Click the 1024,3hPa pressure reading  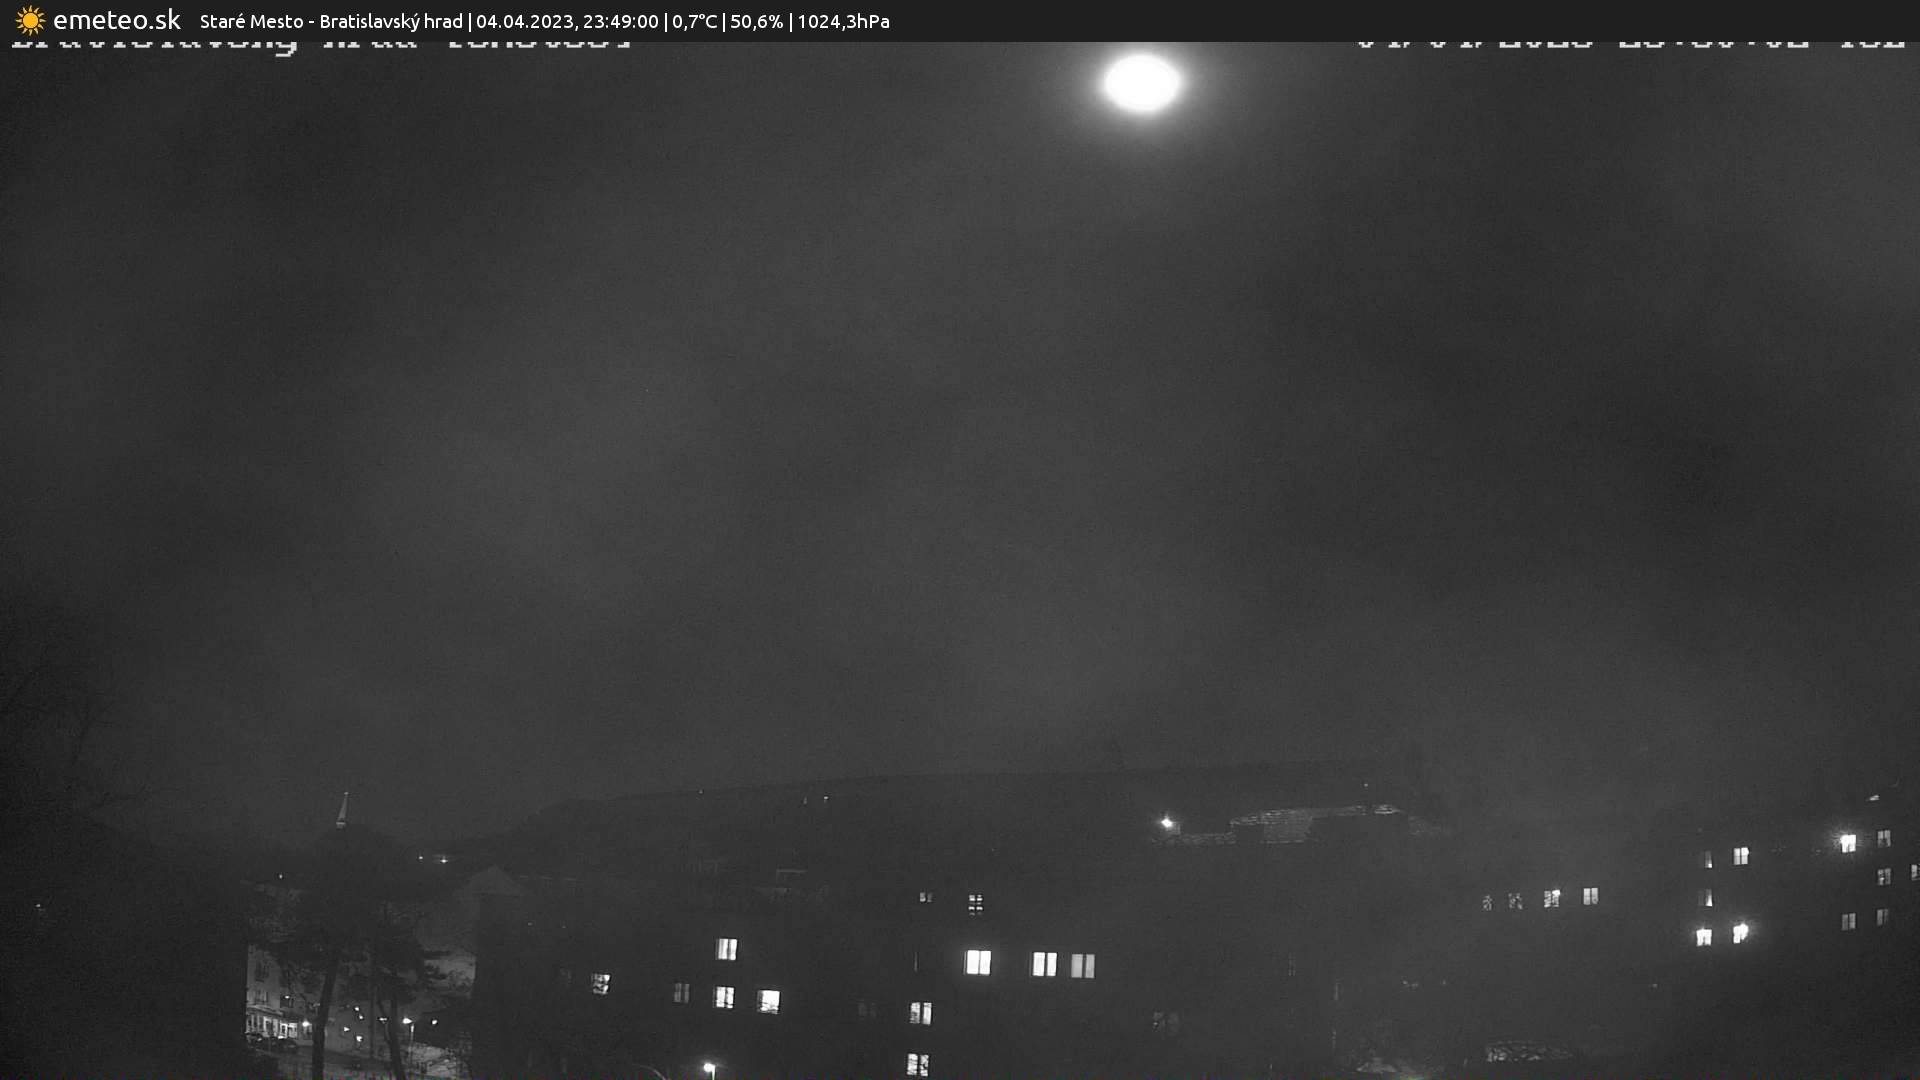coord(842,21)
